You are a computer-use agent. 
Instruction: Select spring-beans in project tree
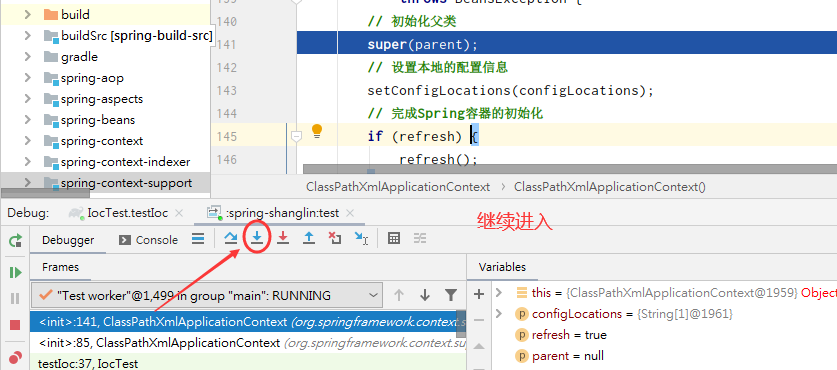(x=98, y=120)
